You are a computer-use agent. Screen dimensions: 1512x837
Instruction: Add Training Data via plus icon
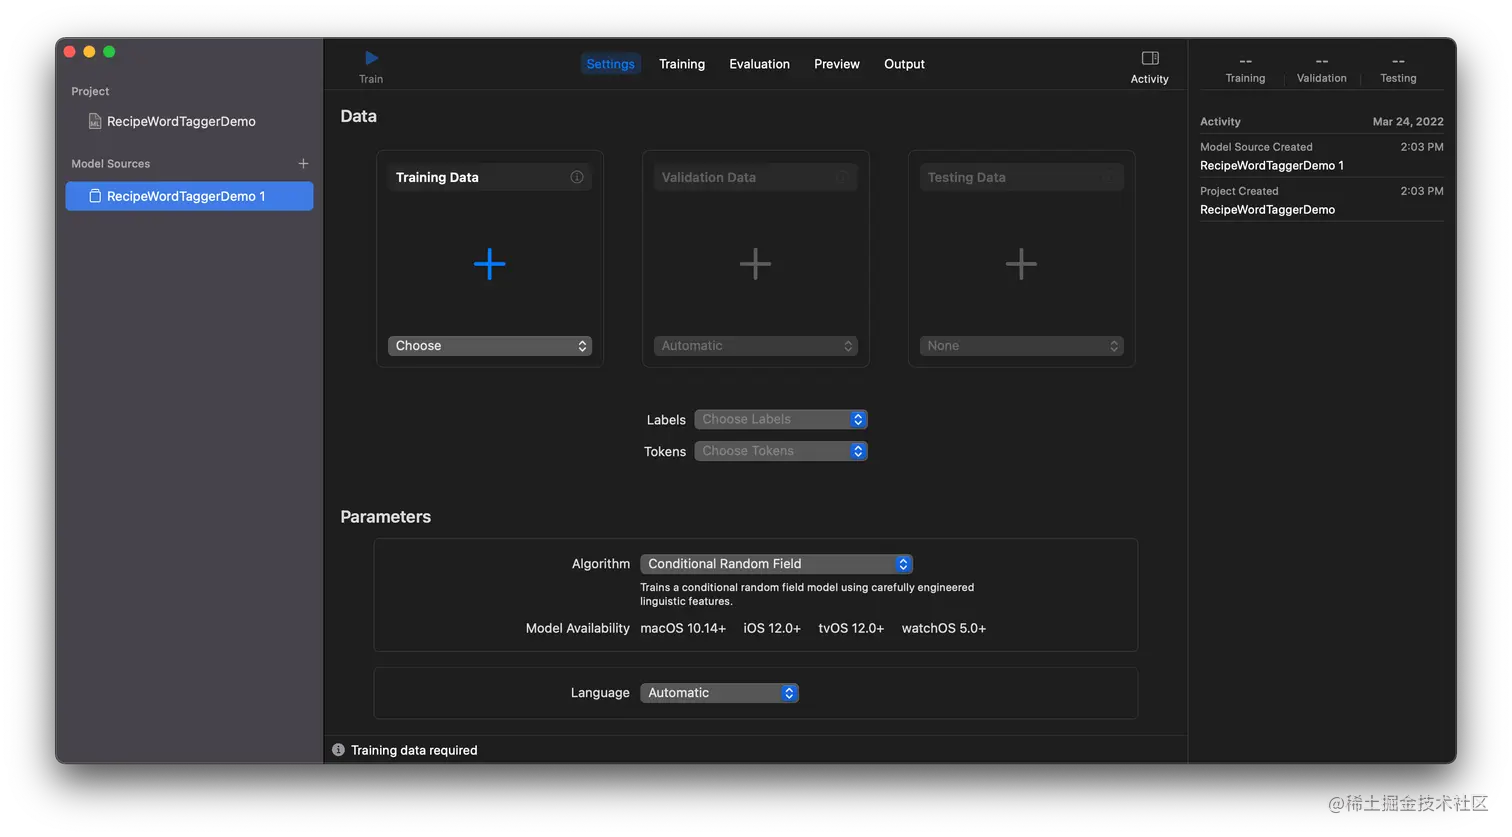pyautogui.click(x=489, y=263)
